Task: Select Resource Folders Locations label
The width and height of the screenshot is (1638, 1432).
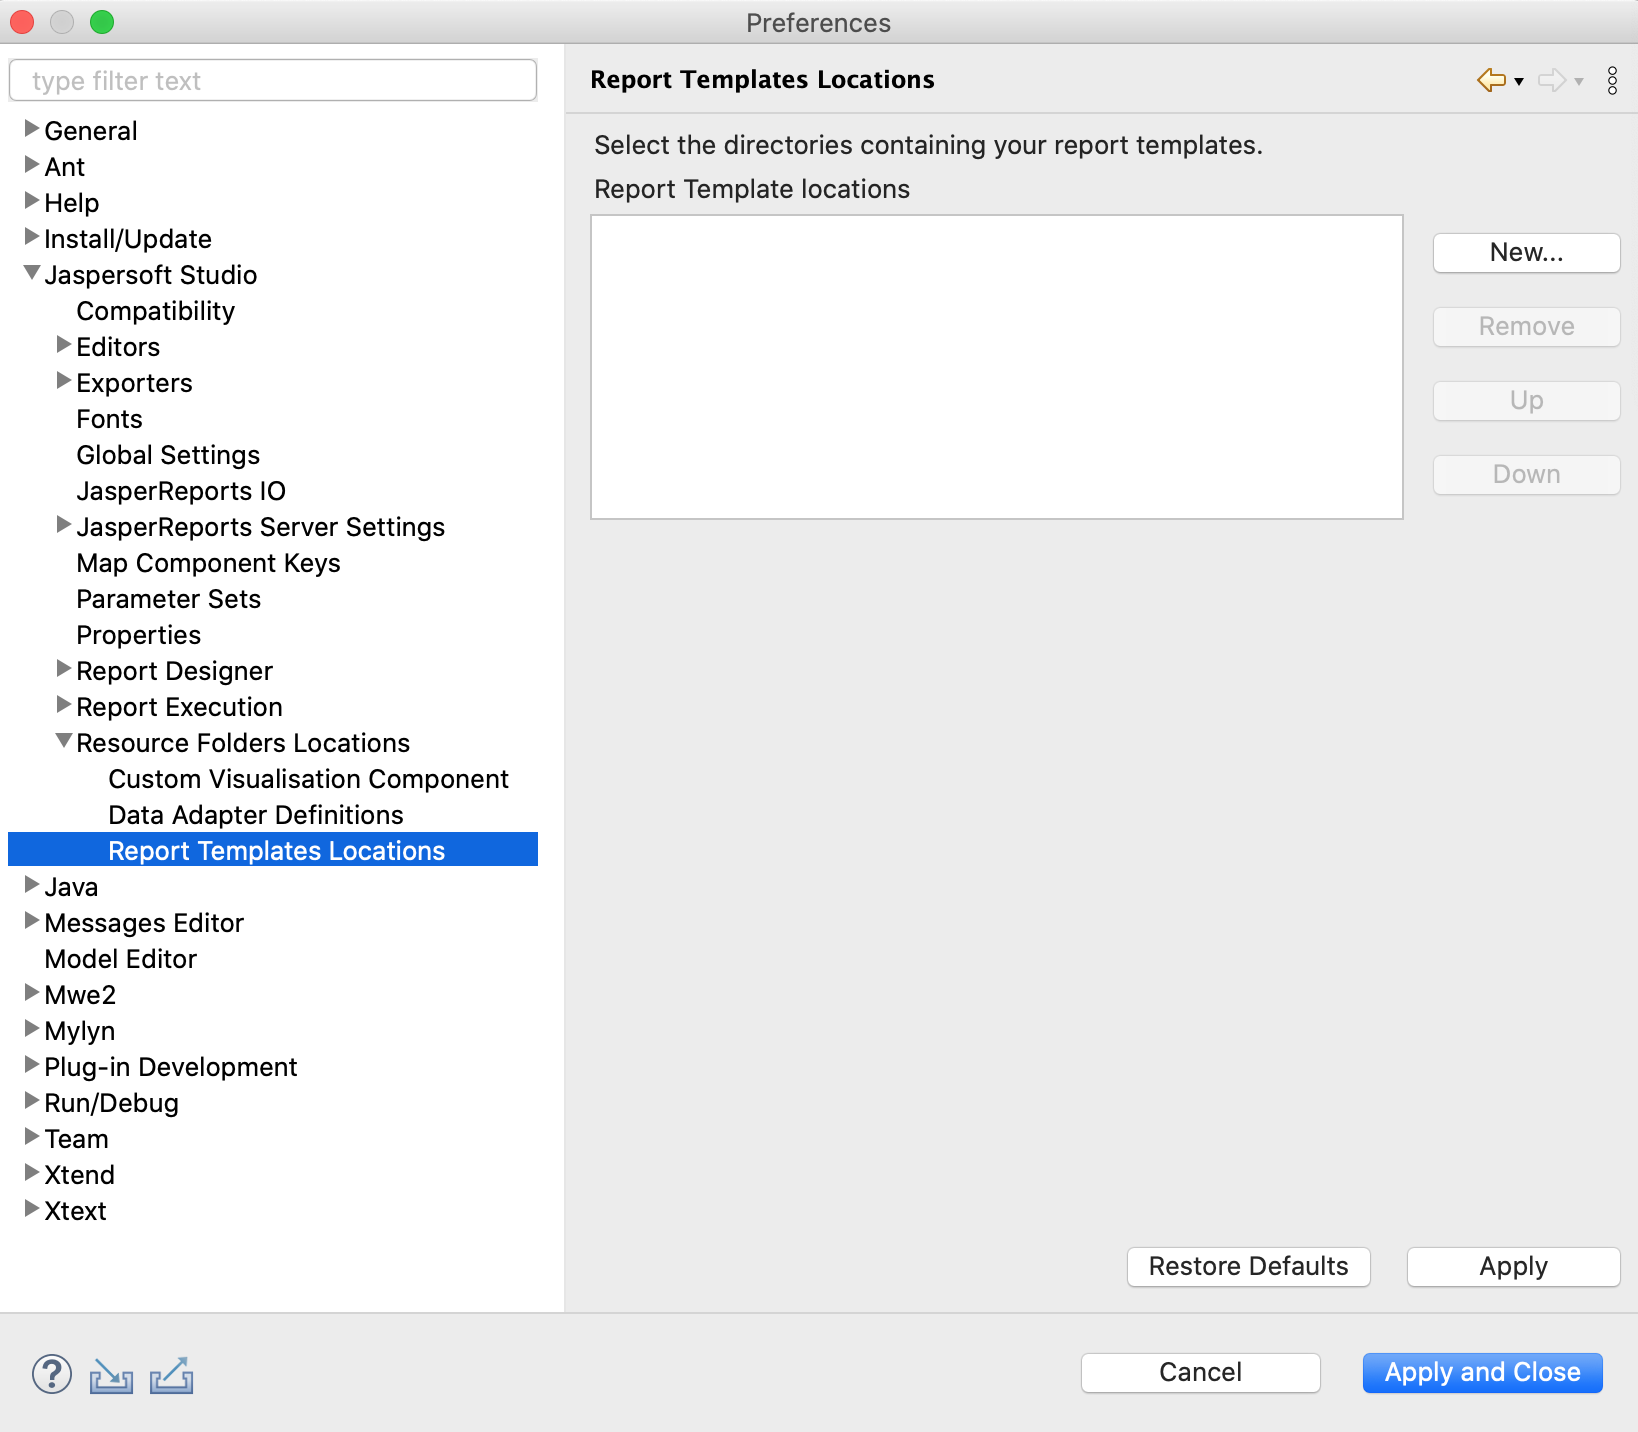Action: point(243,743)
